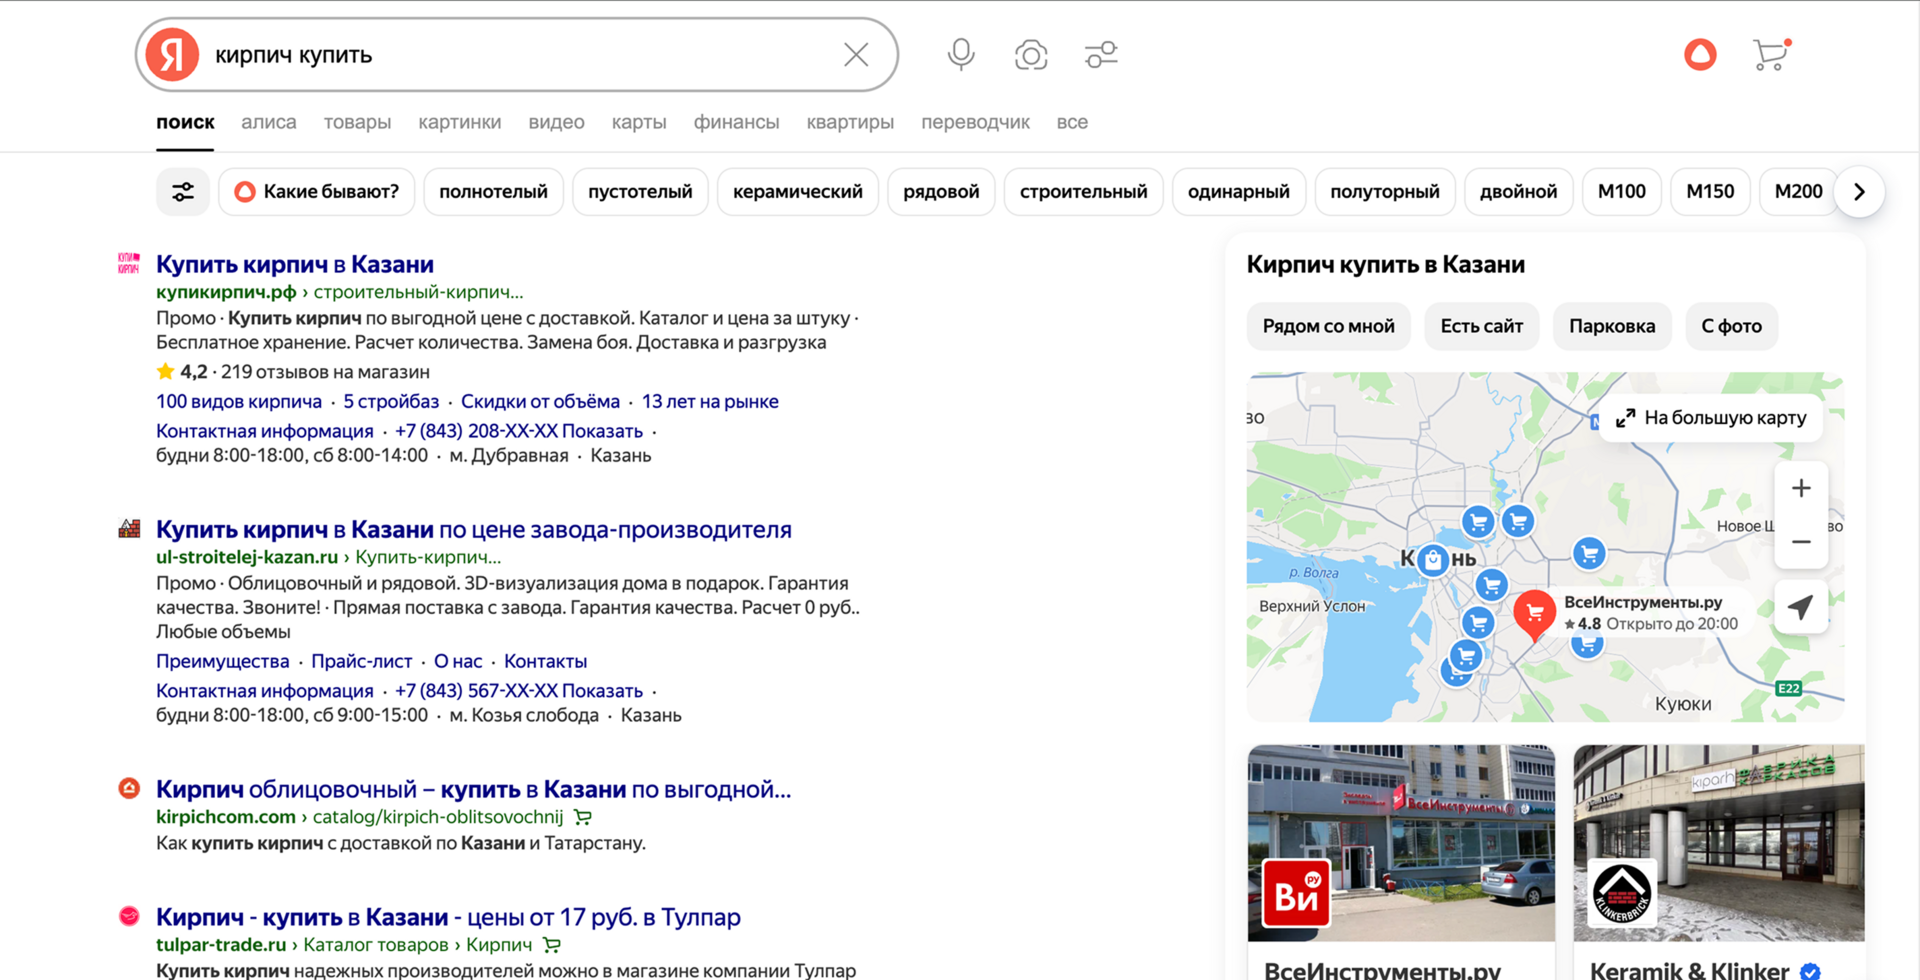Screen dimensions: 1920x980
Task: Open переводчик tab
Action: click(x=975, y=122)
